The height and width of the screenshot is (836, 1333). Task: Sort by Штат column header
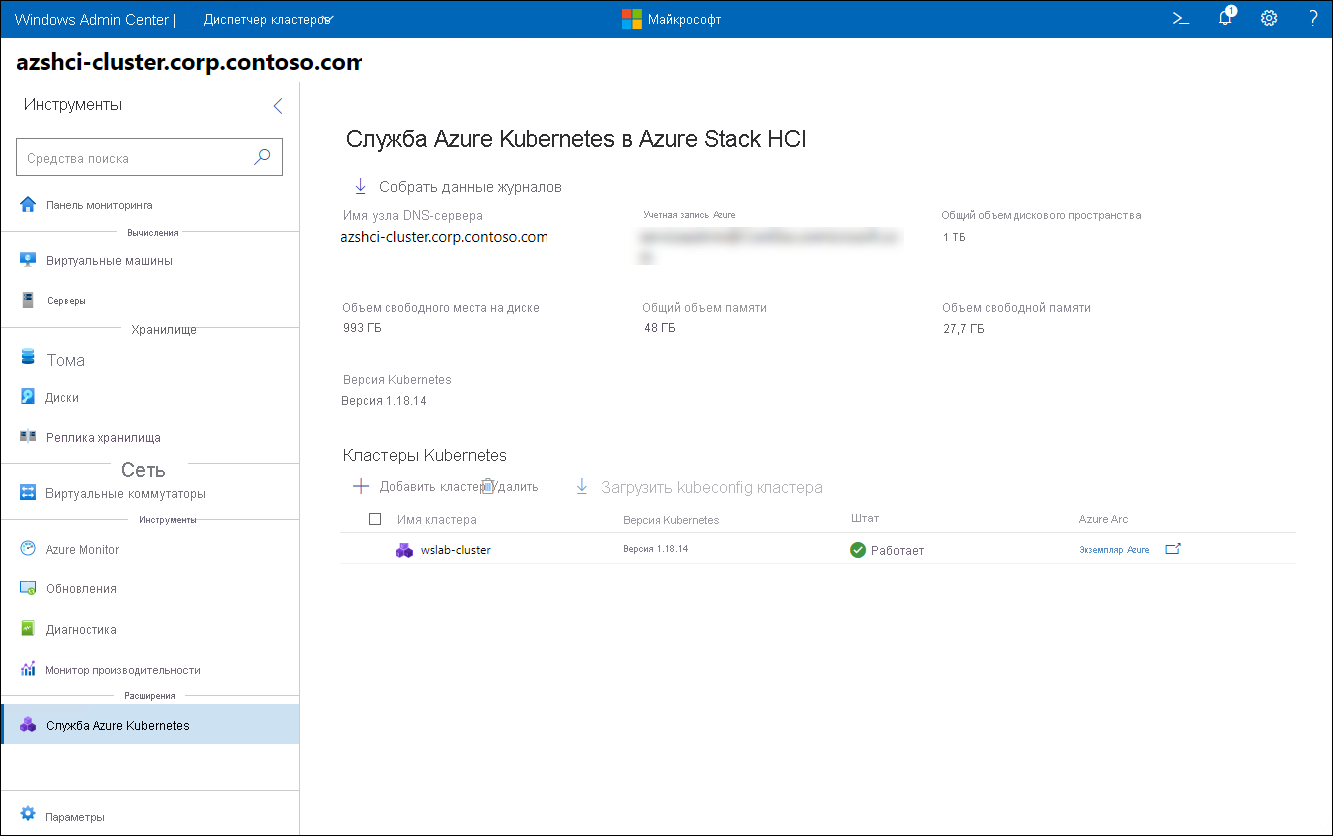(865, 519)
